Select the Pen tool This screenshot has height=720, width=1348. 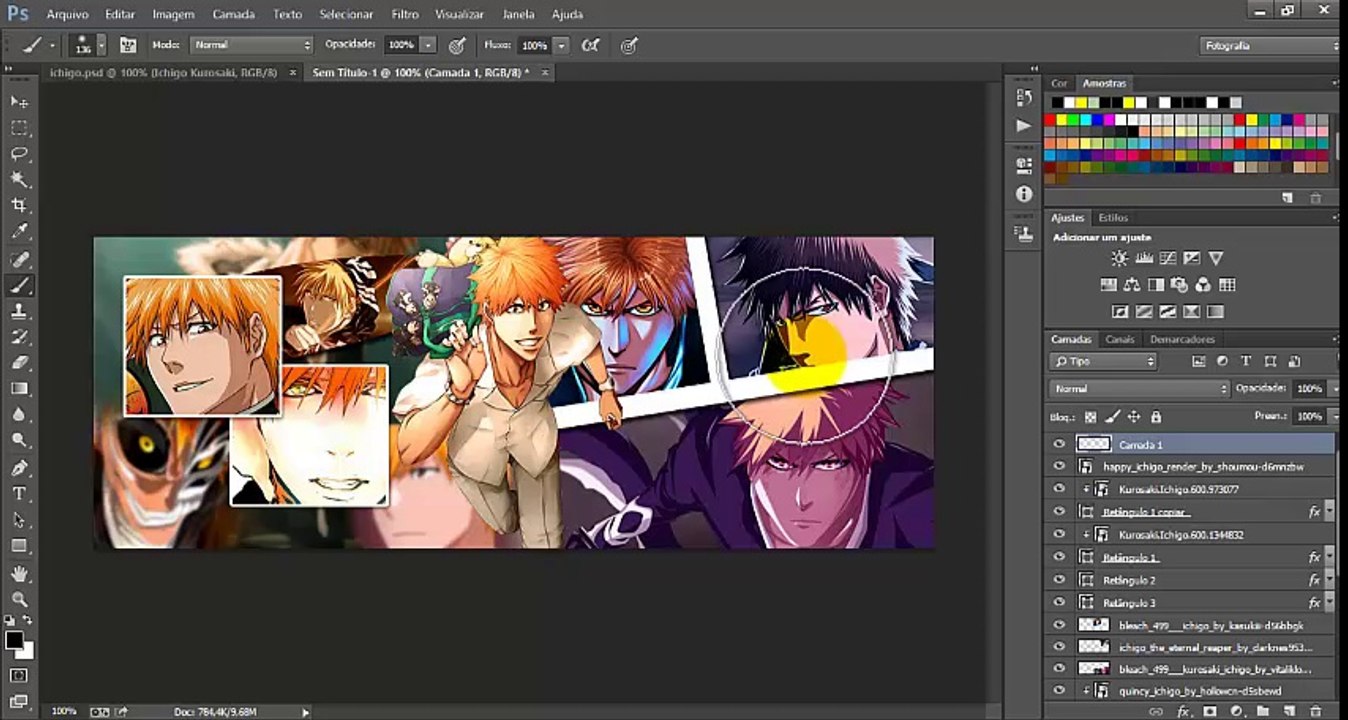click(x=19, y=468)
